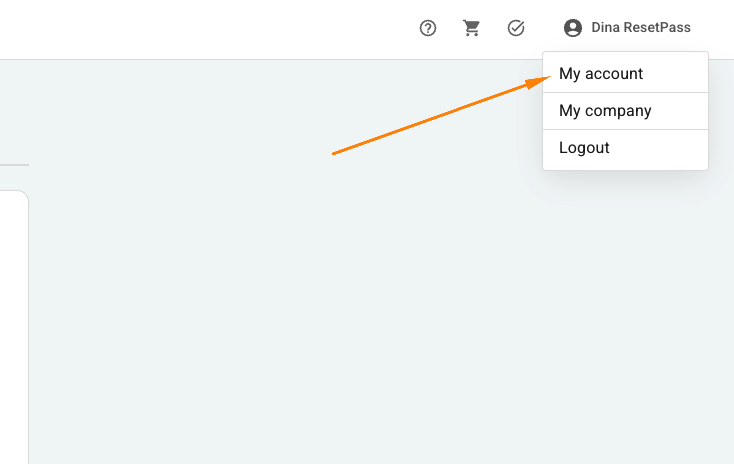Open the help question mark icon

428,28
